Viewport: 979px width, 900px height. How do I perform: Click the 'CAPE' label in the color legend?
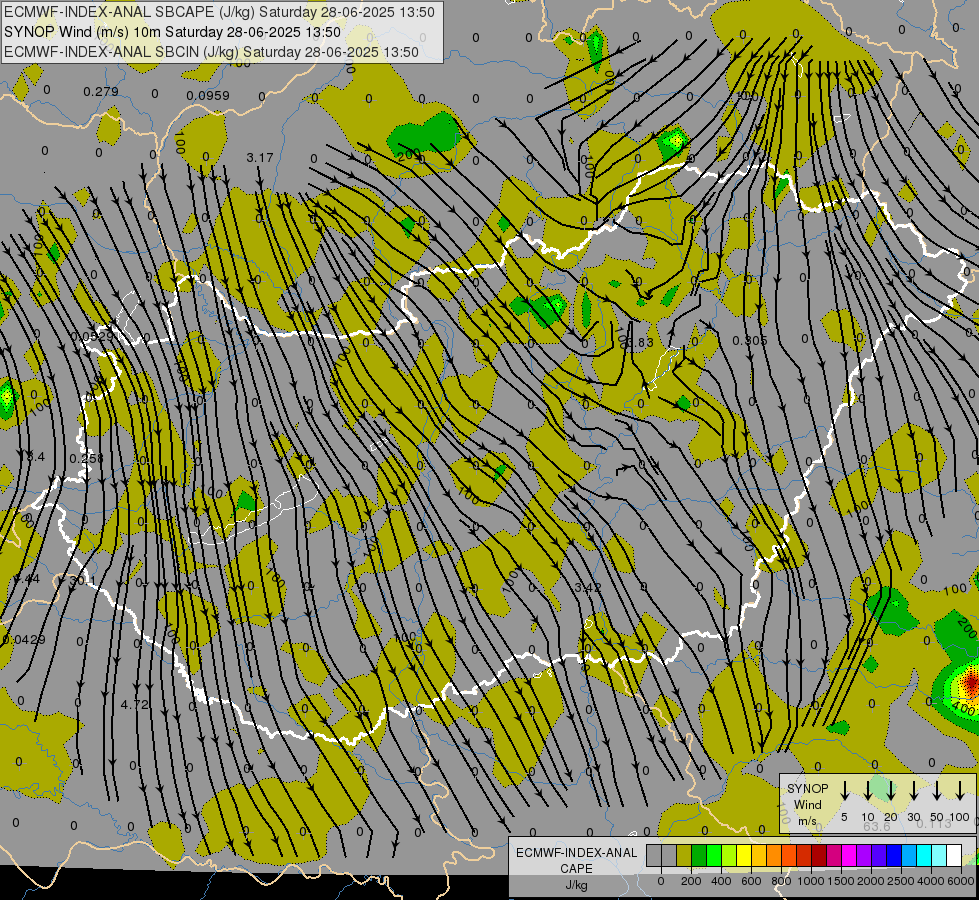pyautogui.click(x=576, y=869)
